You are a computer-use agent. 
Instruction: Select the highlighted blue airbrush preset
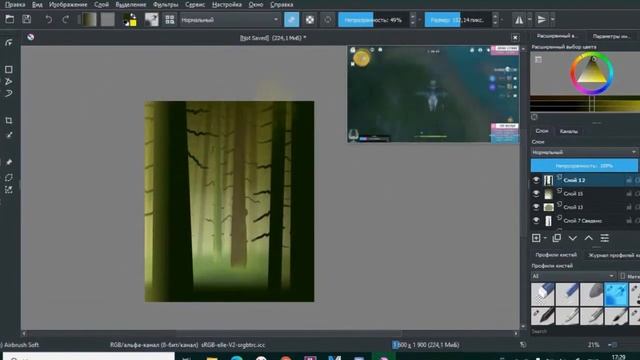[x=616, y=294]
